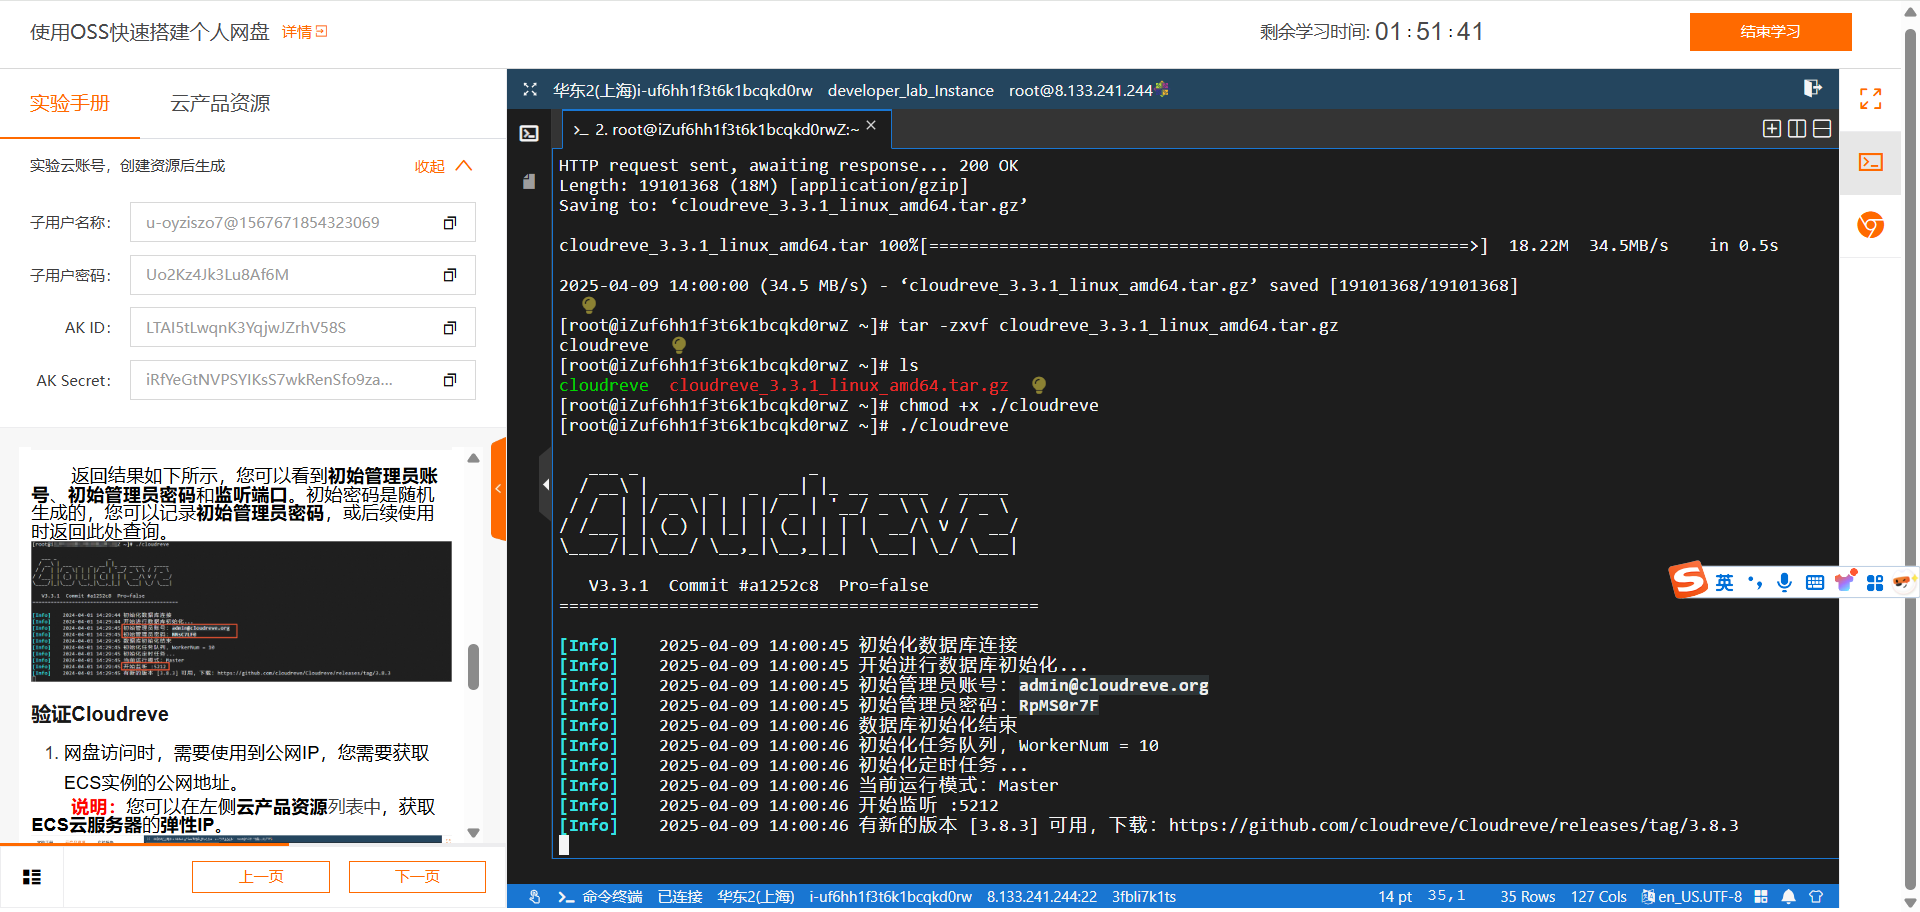Click the RpMS0r7F password text in terminal
Viewport: 1920px width, 912px height.
pos(1059,706)
